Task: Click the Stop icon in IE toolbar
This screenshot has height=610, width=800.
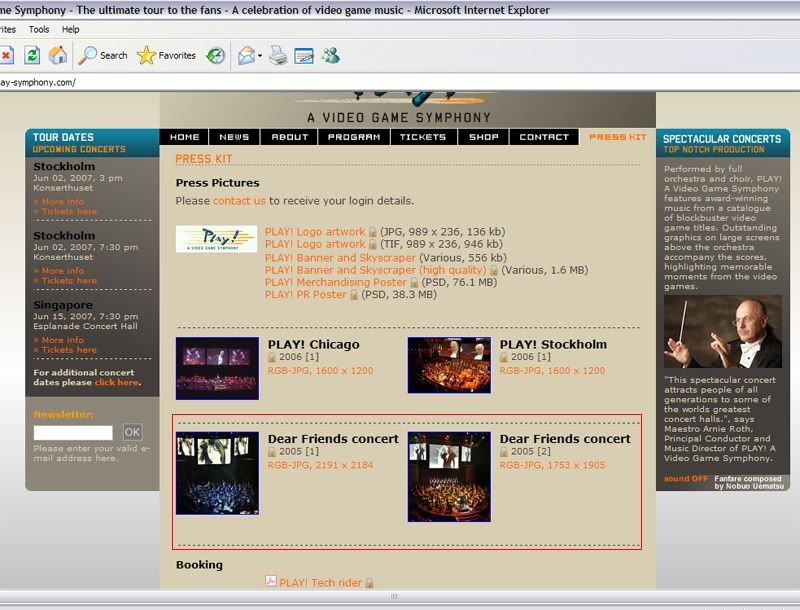Action: point(6,55)
